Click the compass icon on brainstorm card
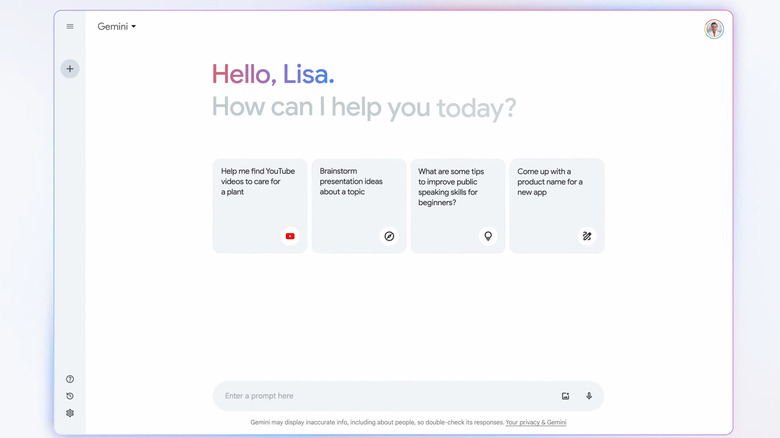Screen dimensions: 780x438 tap(389, 236)
